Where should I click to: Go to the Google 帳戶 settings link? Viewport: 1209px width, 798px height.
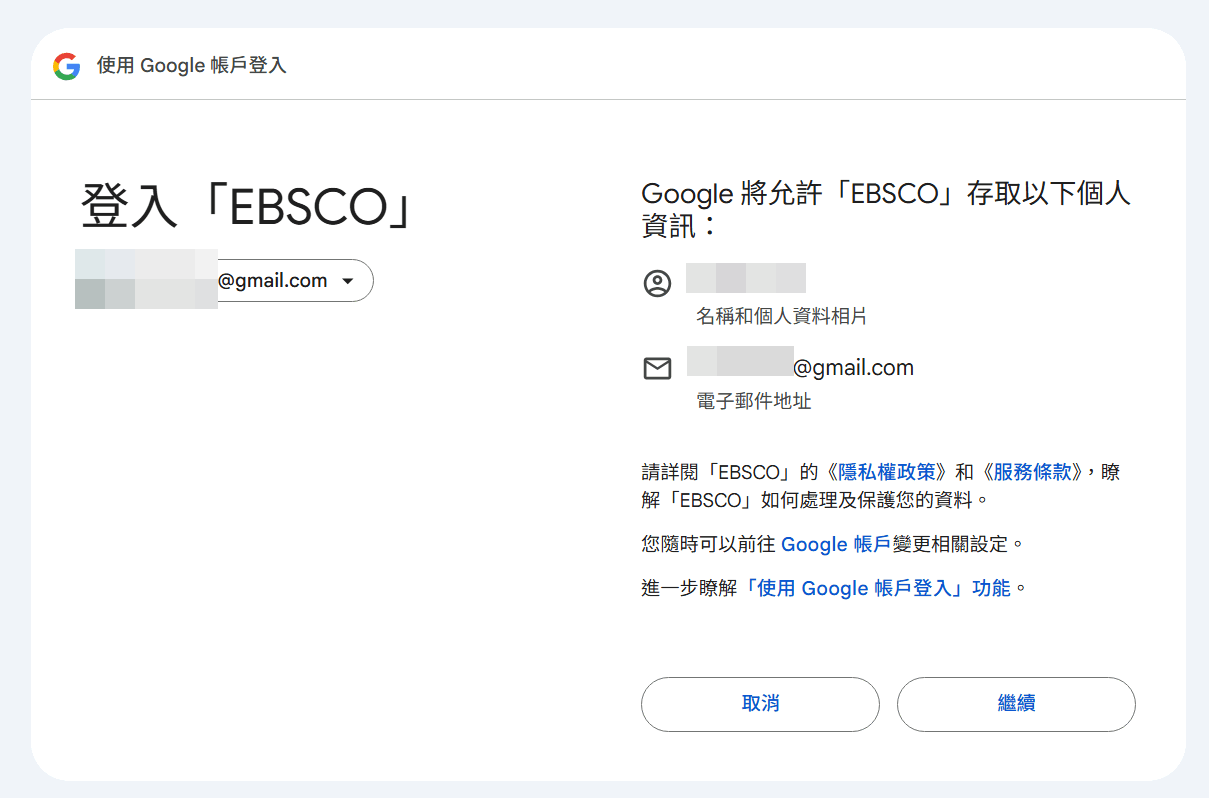[835, 545]
